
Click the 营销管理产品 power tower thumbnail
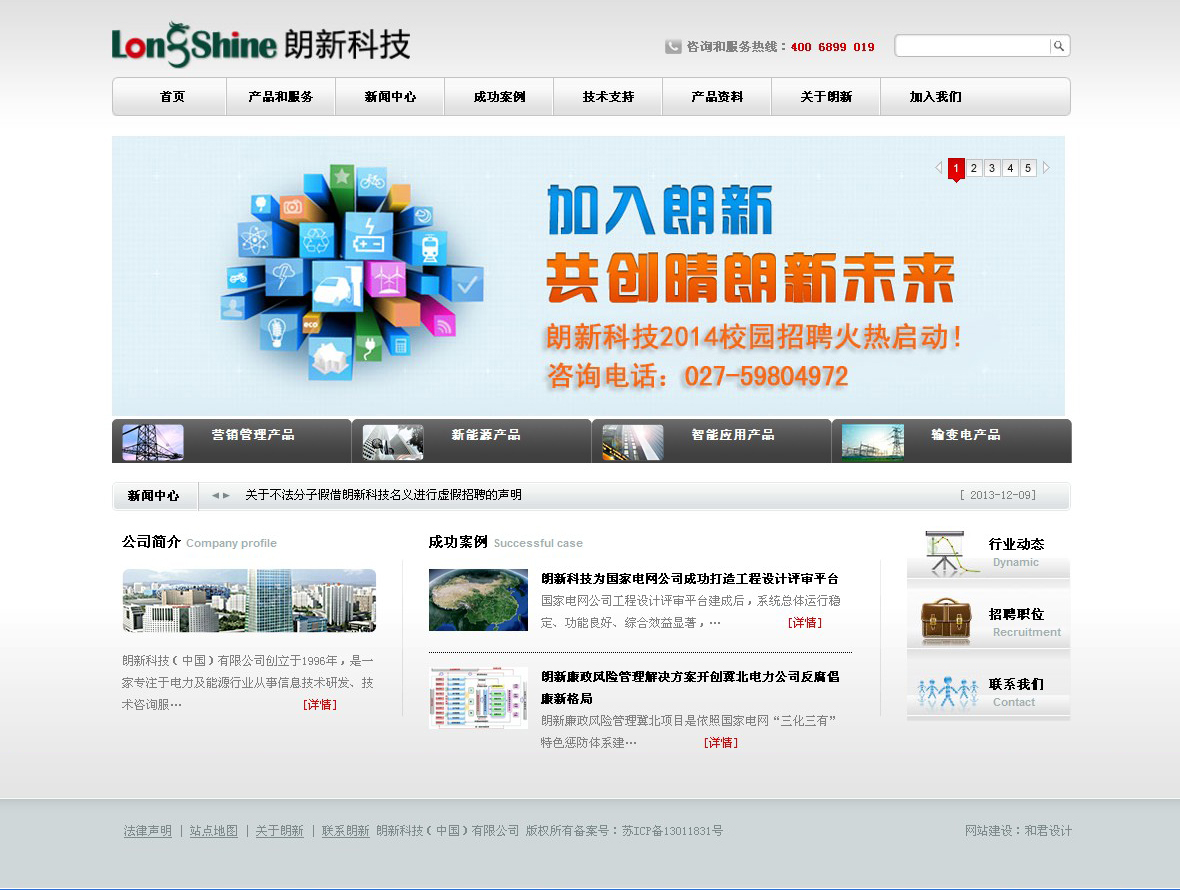click(153, 442)
